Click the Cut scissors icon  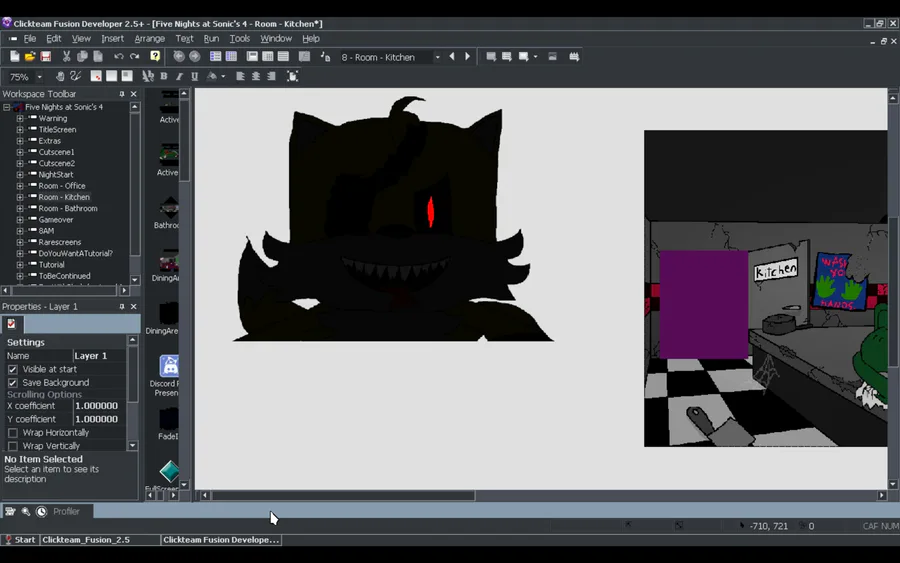[x=66, y=57]
